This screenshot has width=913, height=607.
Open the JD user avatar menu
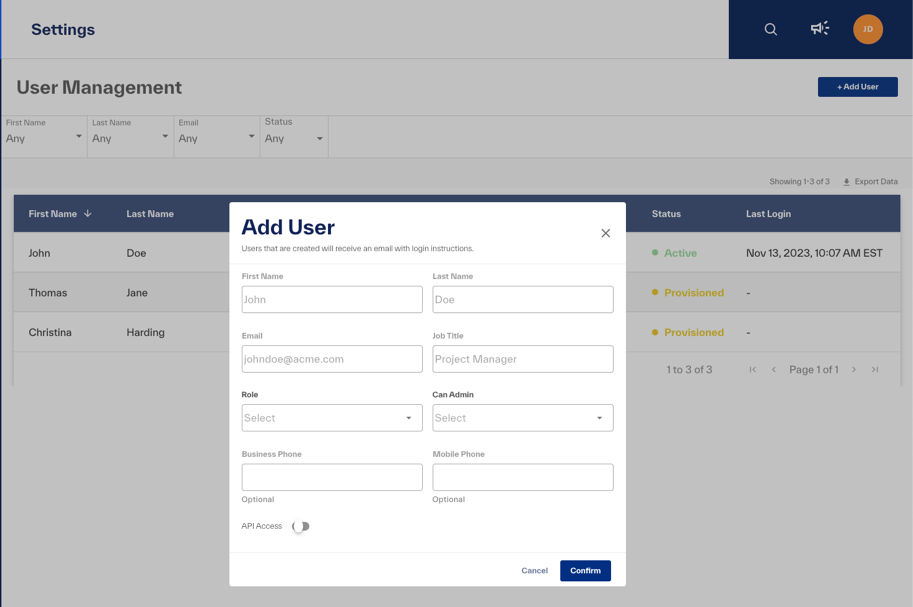point(868,29)
